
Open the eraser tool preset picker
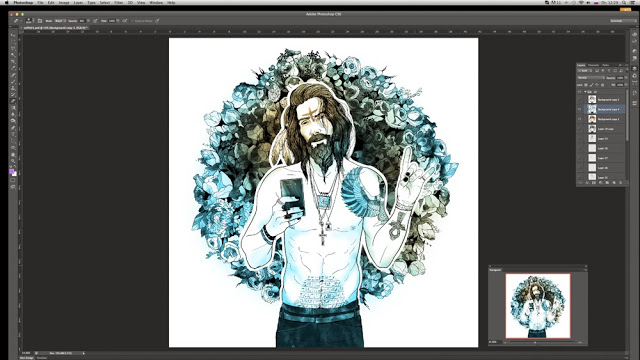pos(18,21)
